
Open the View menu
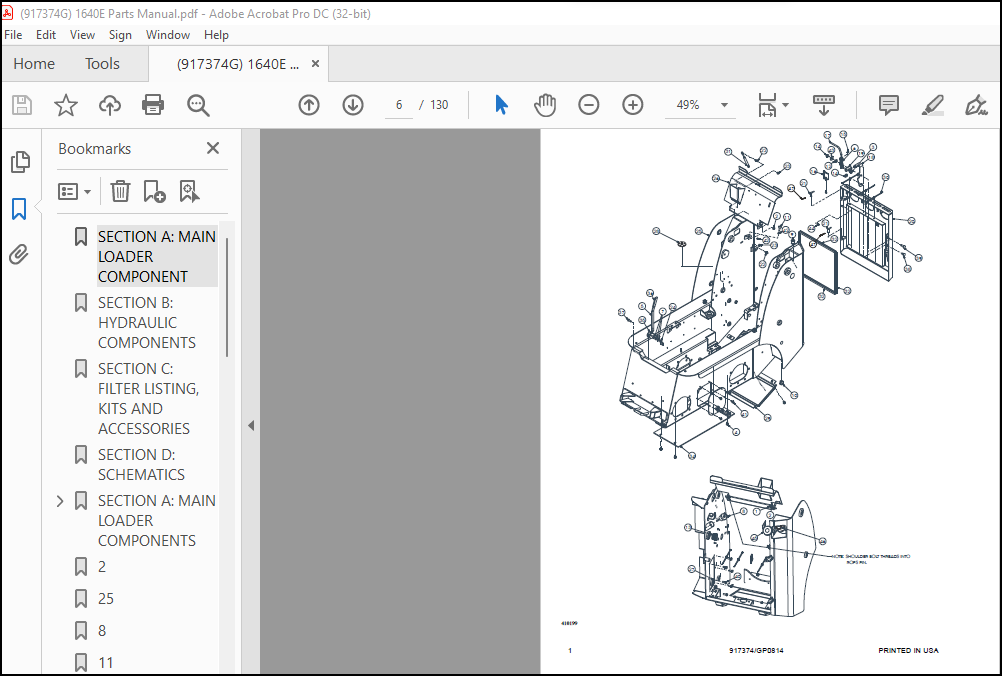click(82, 35)
